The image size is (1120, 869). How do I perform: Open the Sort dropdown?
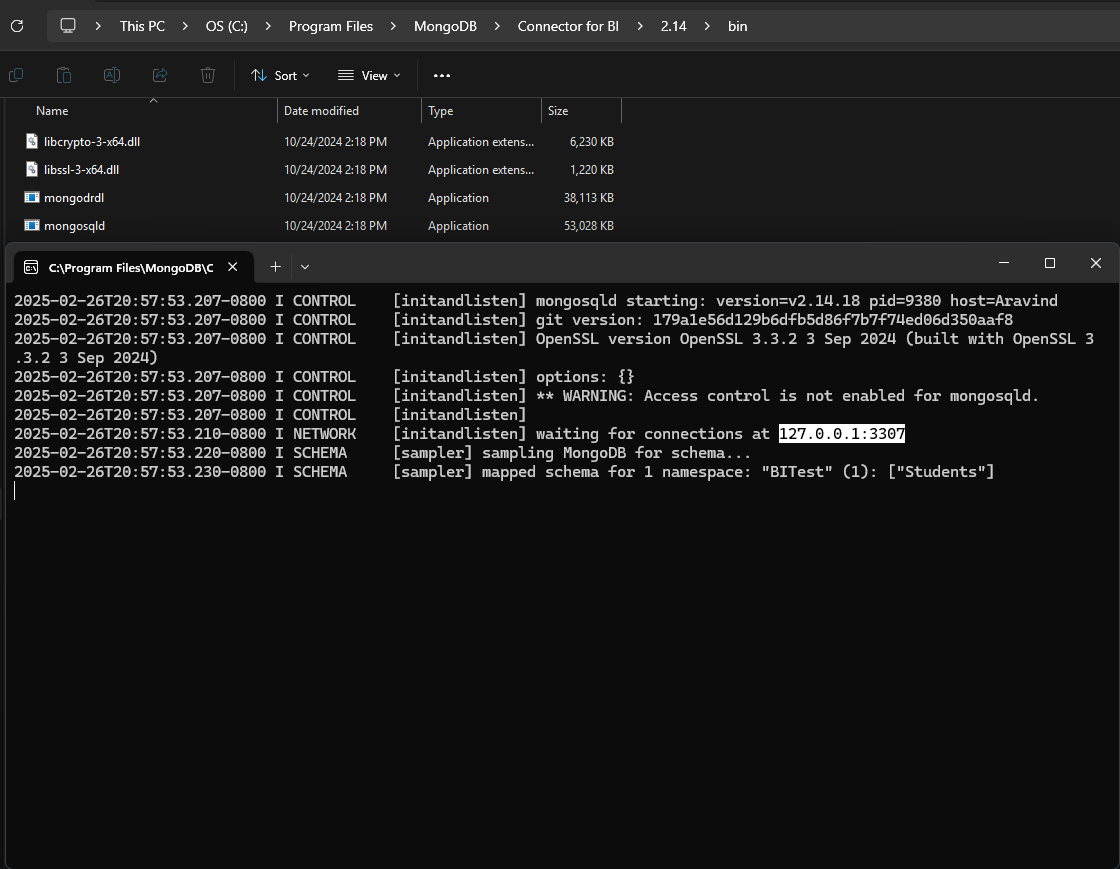click(280, 75)
